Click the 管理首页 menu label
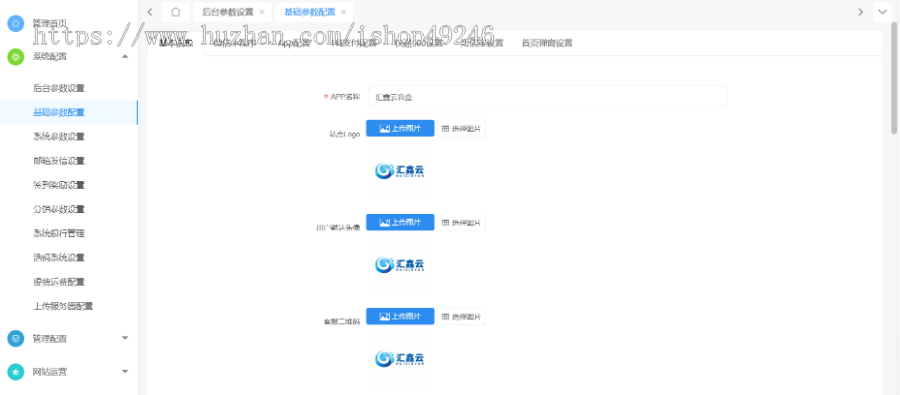 click(49, 24)
